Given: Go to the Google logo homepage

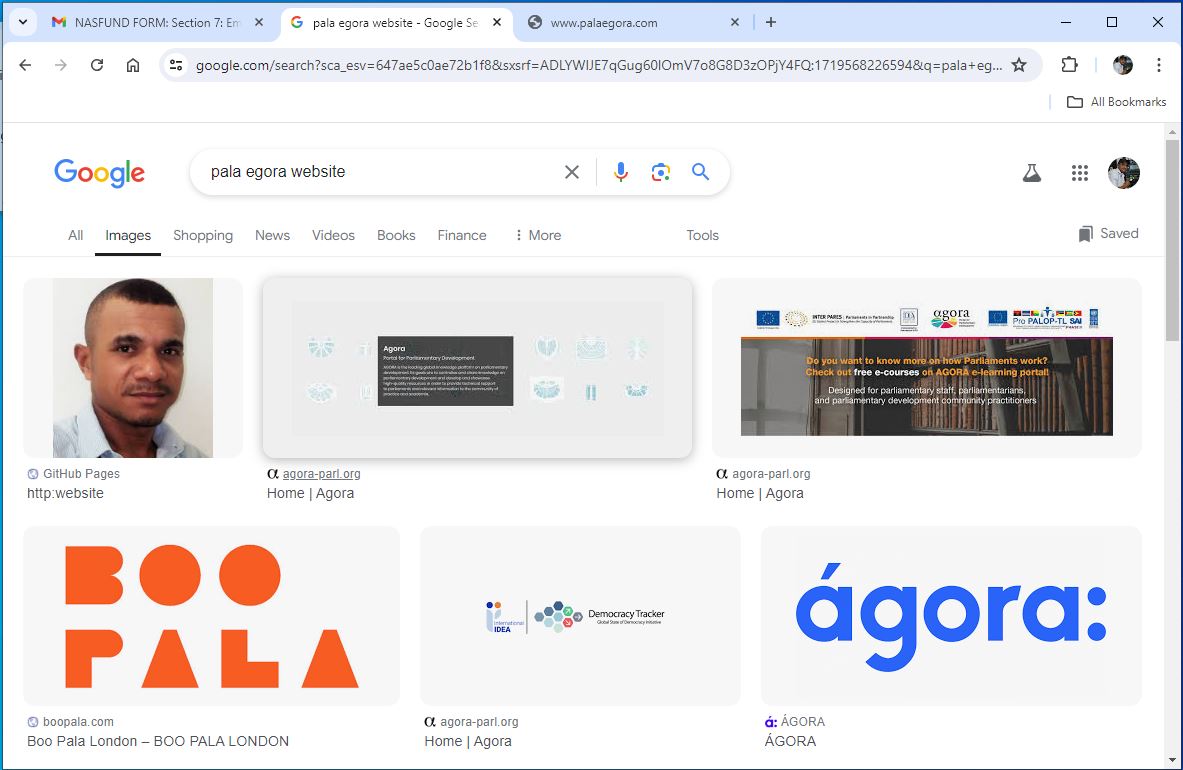Looking at the screenshot, I should point(100,173).
